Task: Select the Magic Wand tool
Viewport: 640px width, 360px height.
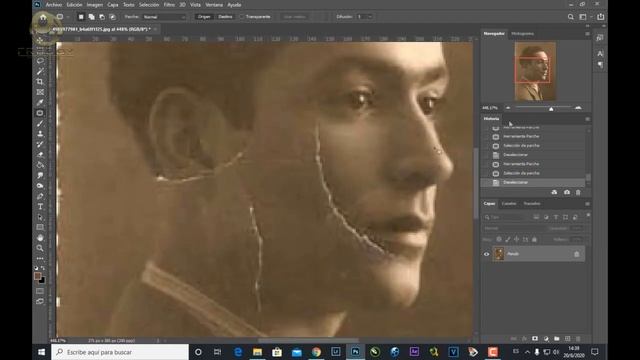Action: click(x=40, y=71)
